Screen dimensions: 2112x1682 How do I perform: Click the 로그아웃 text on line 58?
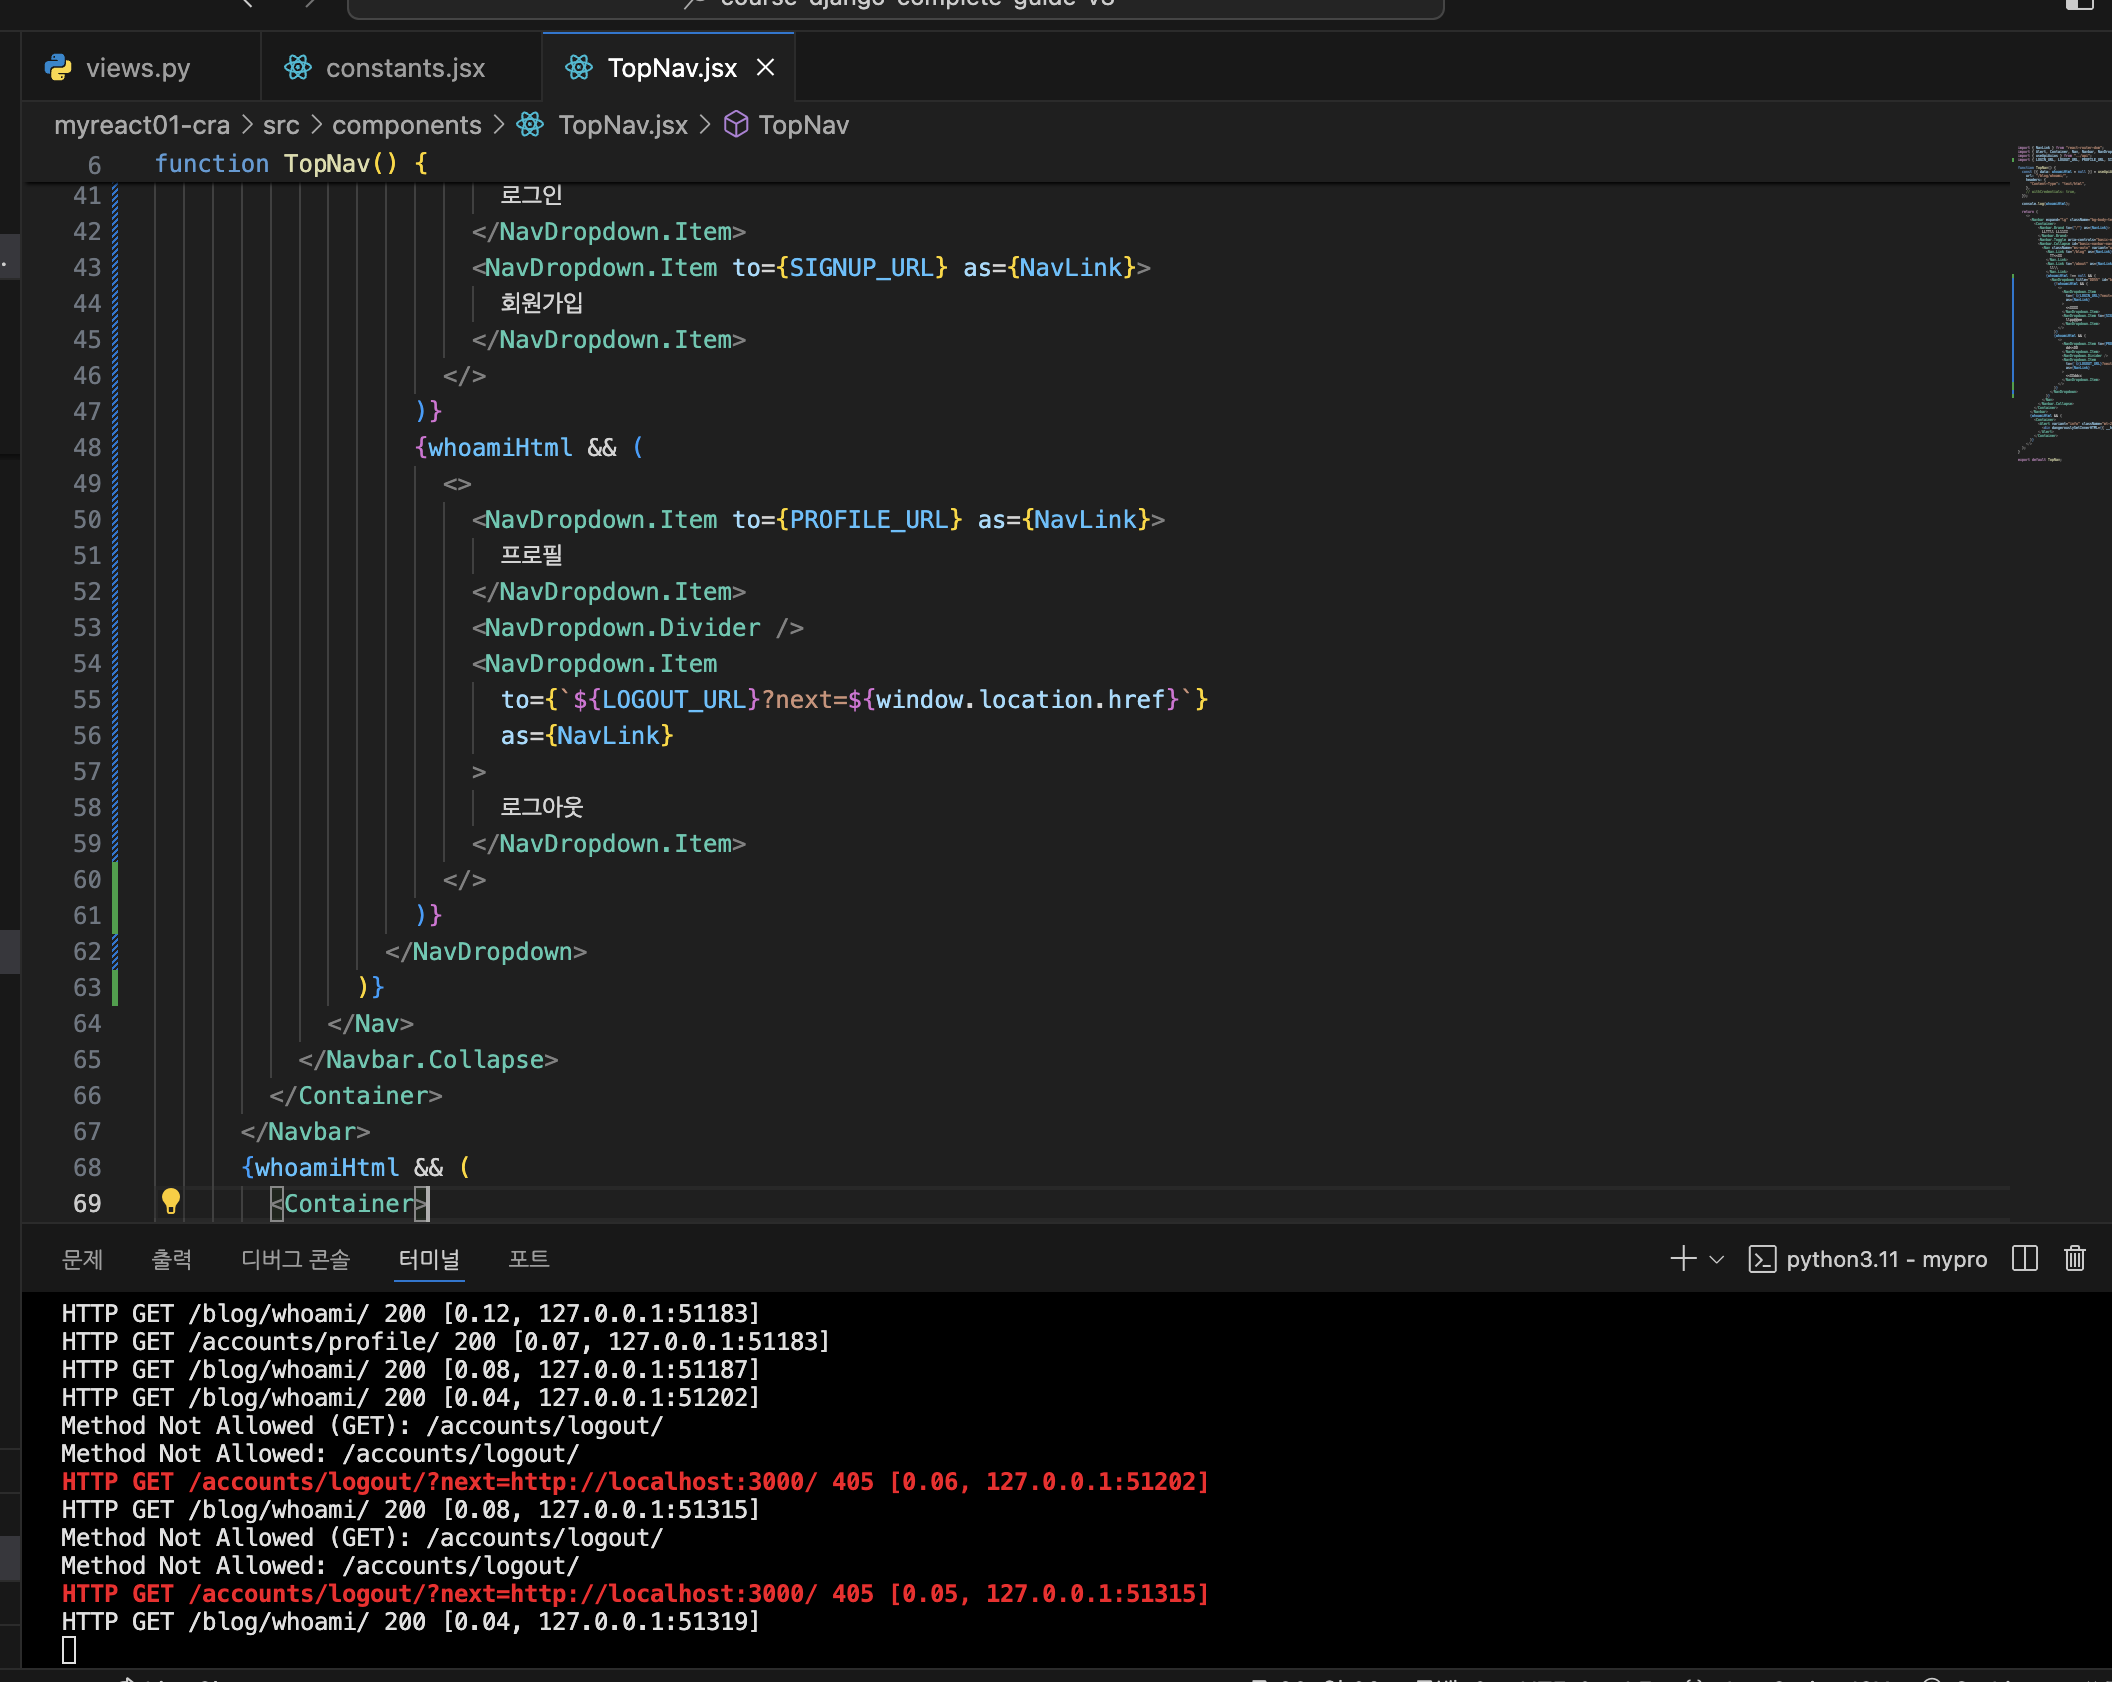(542, 808)
